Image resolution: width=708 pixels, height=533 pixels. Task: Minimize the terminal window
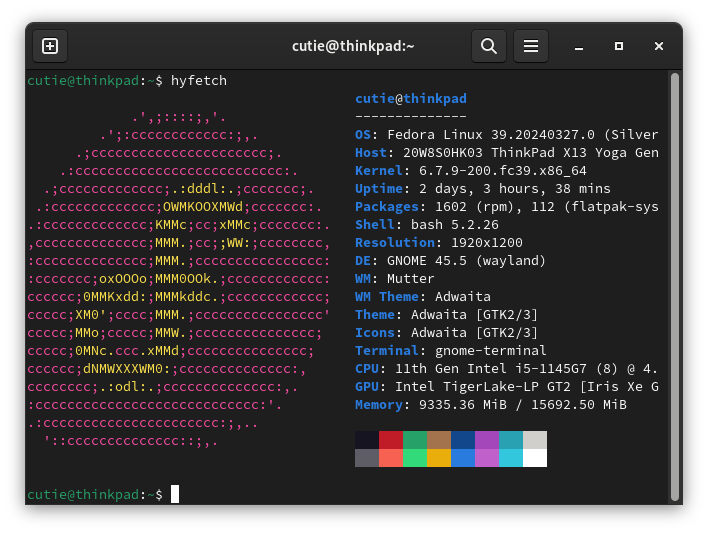point(579,46)
